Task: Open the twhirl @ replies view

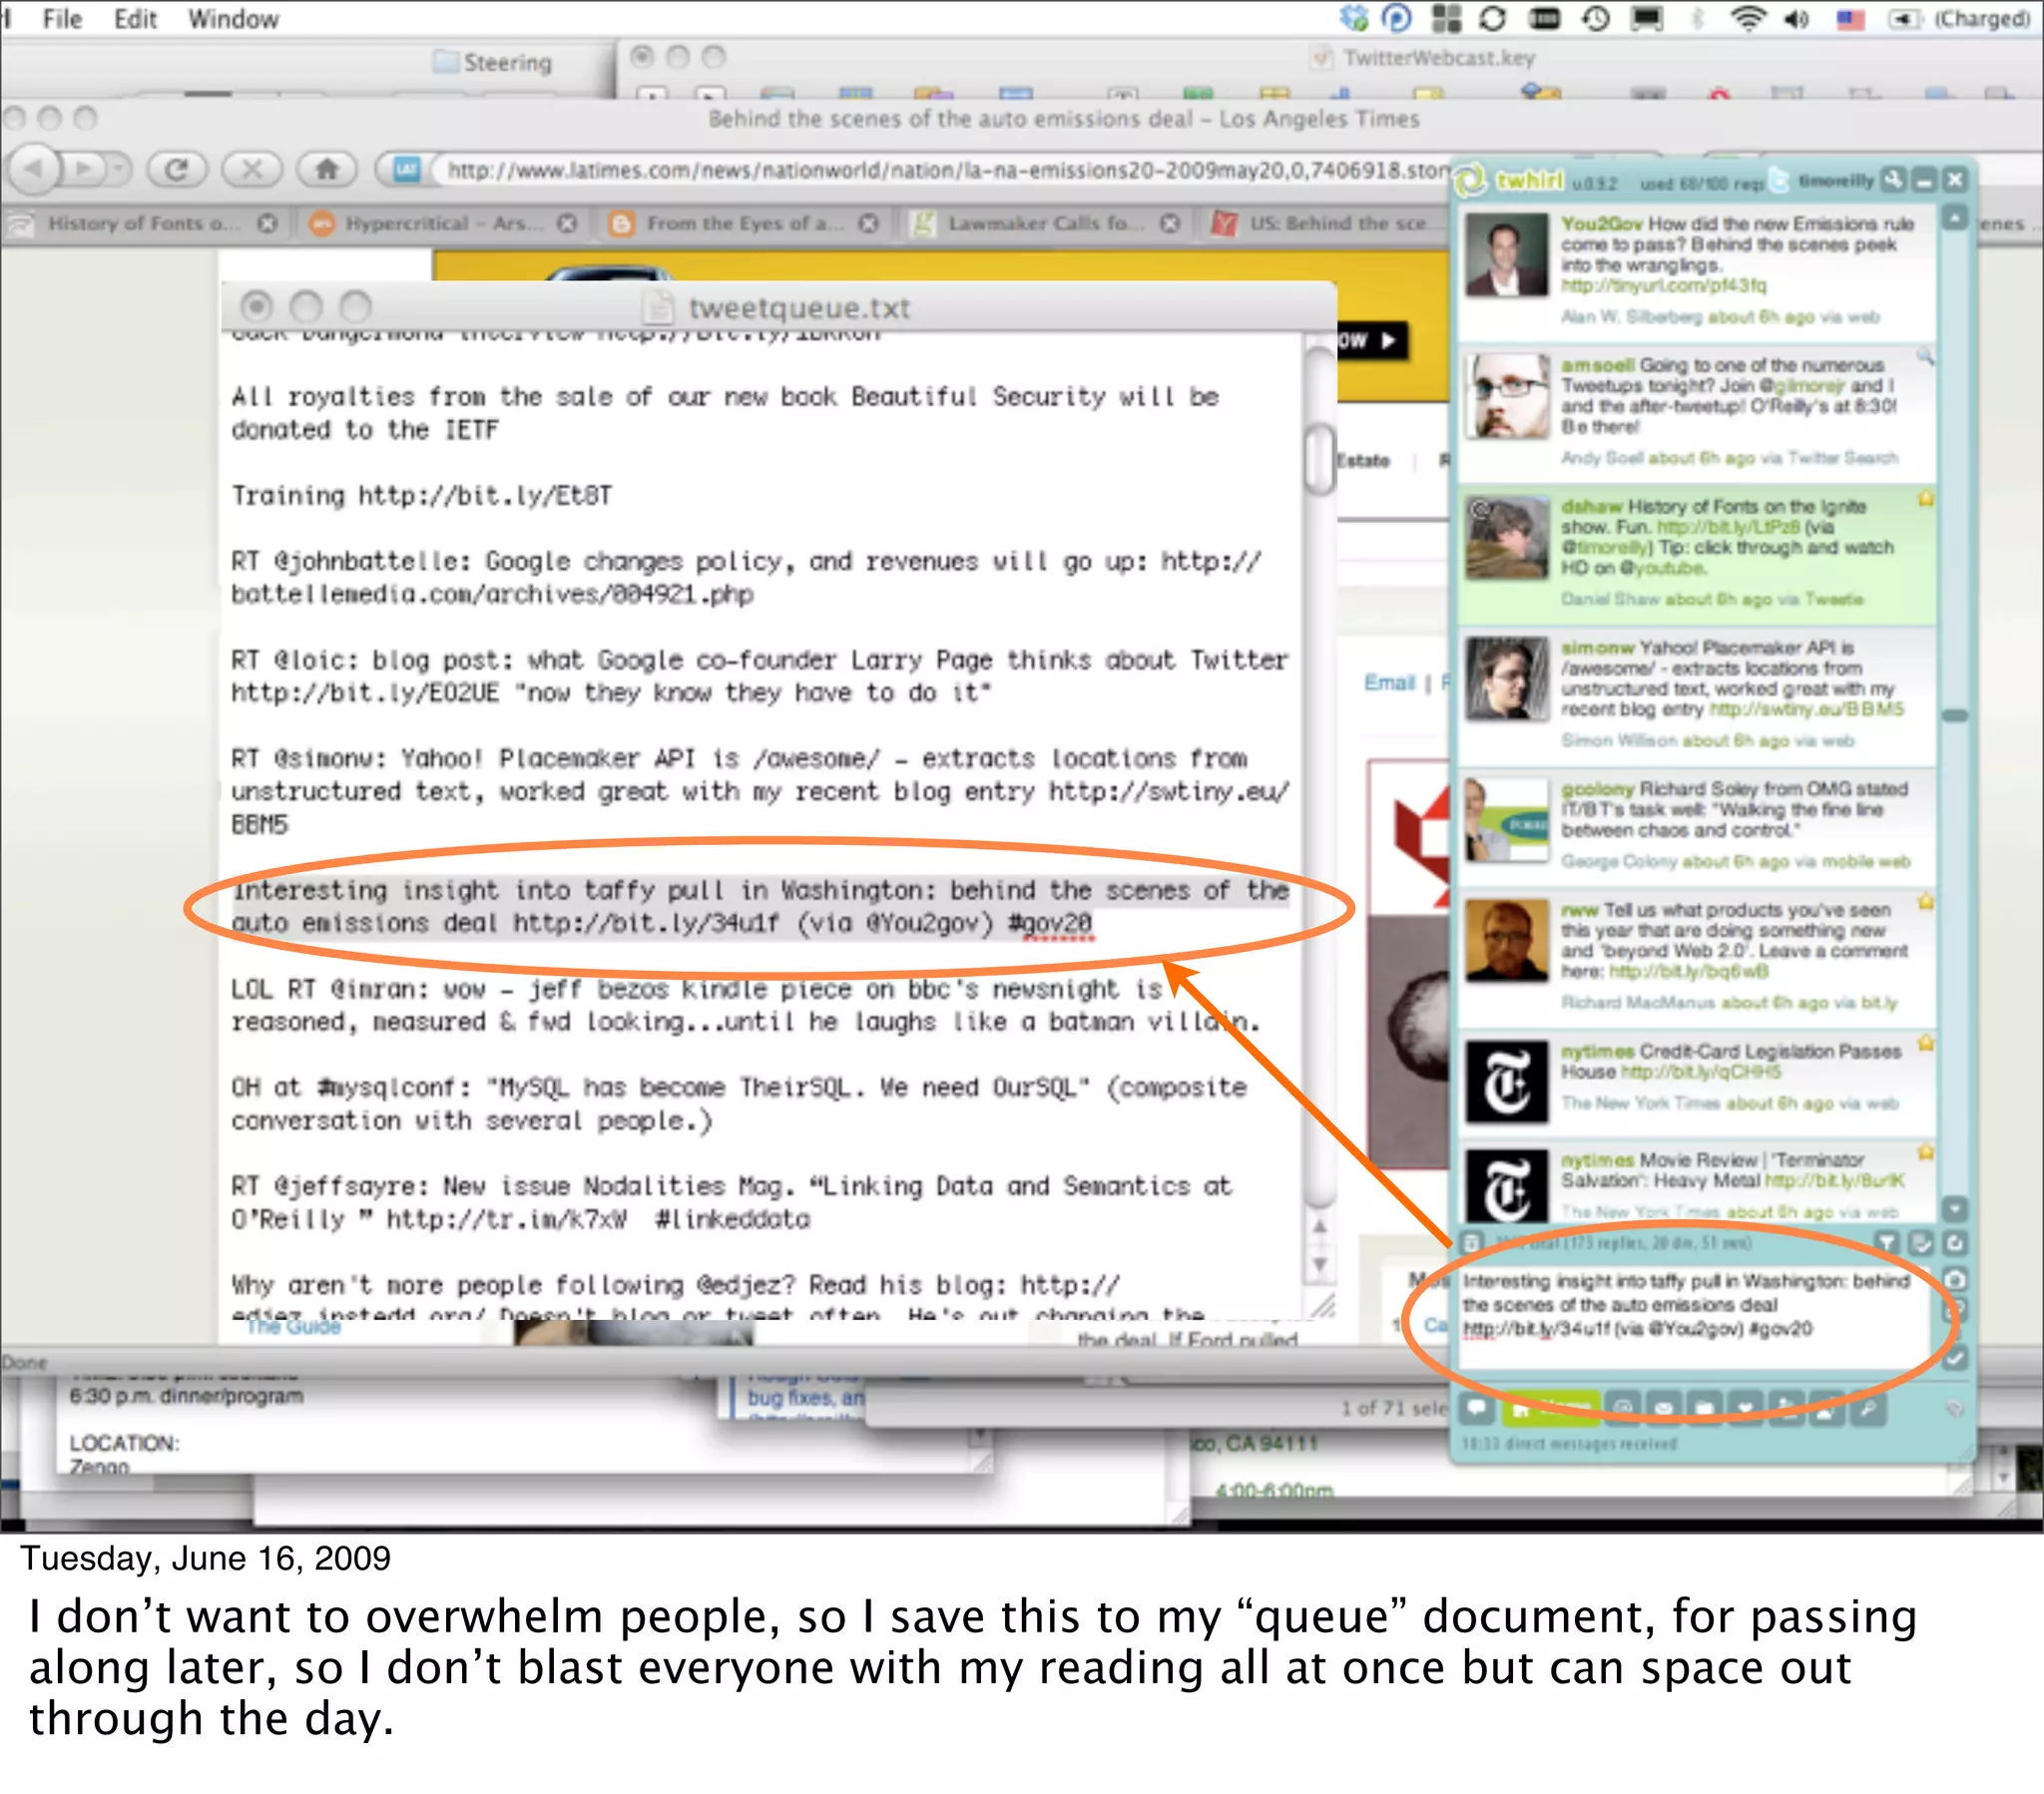Action: (x=1622, y=1408)
